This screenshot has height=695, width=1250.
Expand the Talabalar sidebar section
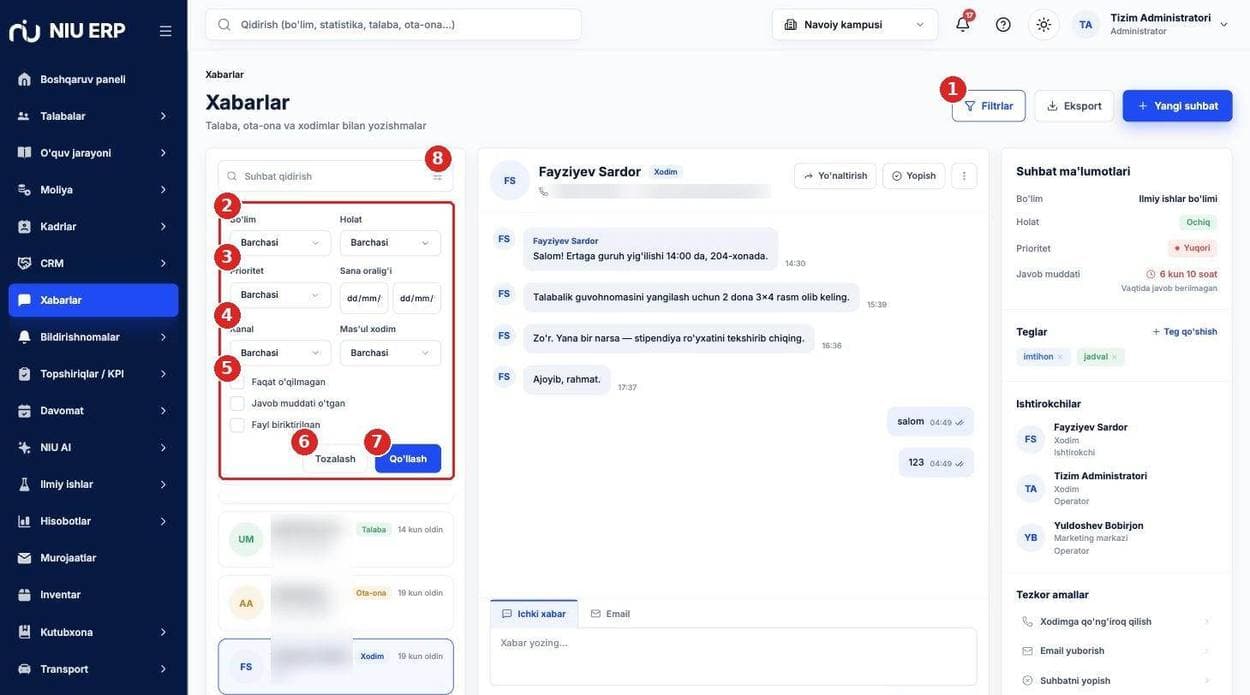(x=93, y=116)
